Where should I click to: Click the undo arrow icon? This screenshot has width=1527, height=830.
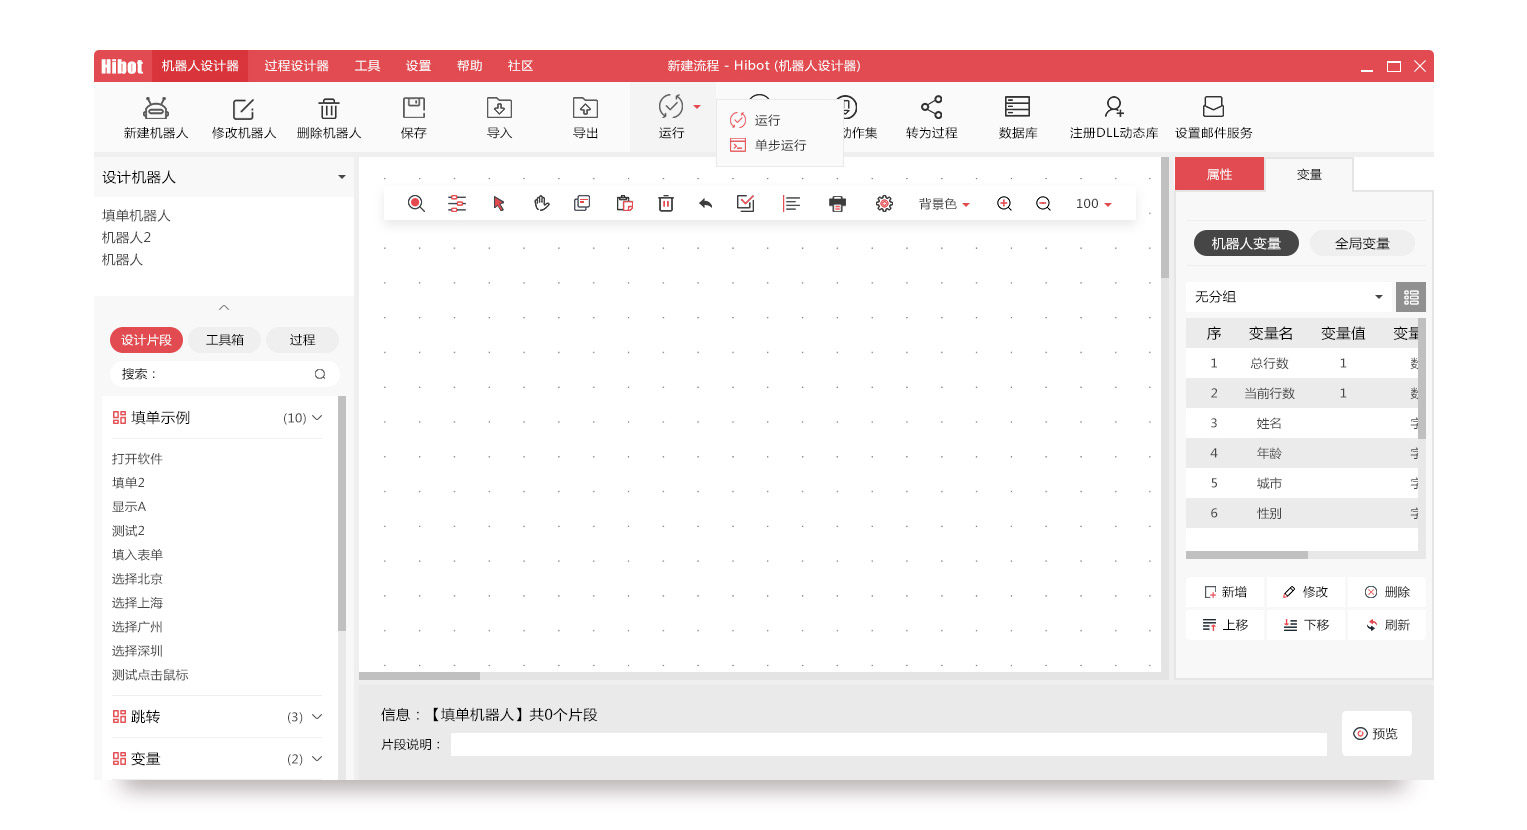(706, 204)
